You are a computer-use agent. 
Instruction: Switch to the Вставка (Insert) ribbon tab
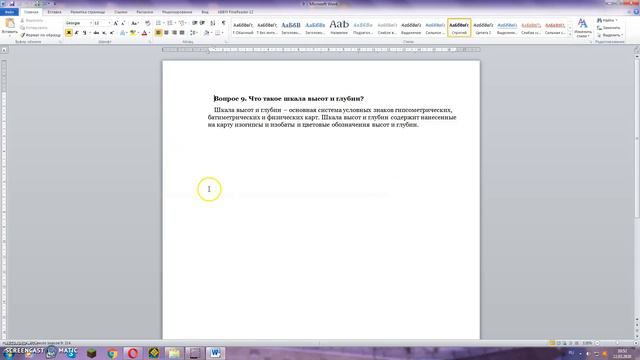(54, 12)
